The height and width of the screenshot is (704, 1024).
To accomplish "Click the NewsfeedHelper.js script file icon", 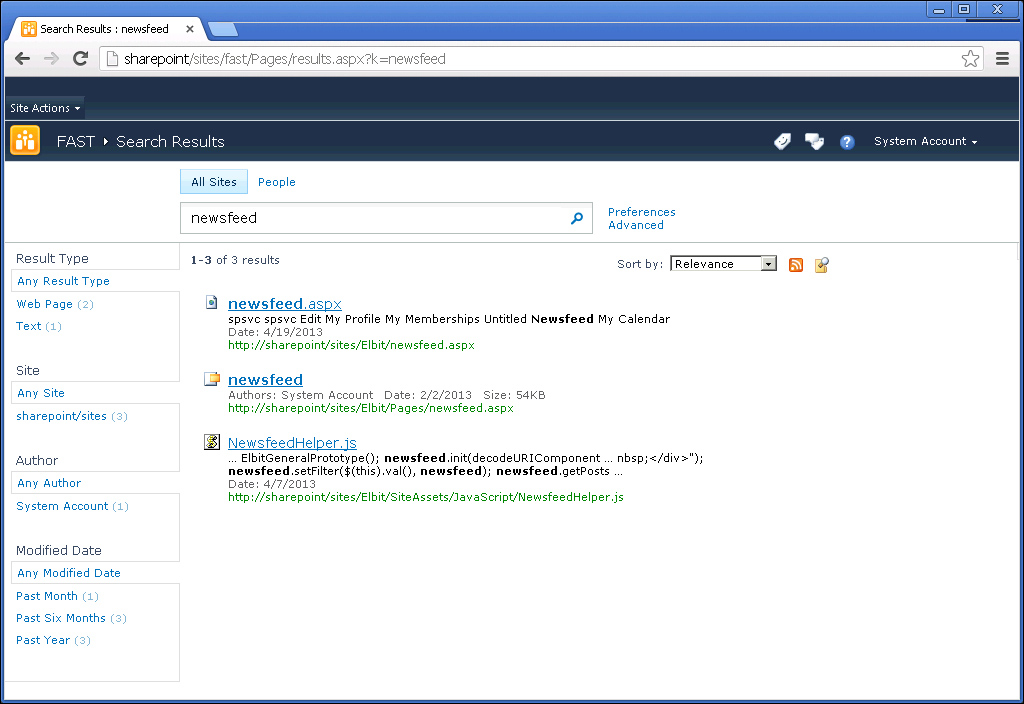I will [212, 442].
